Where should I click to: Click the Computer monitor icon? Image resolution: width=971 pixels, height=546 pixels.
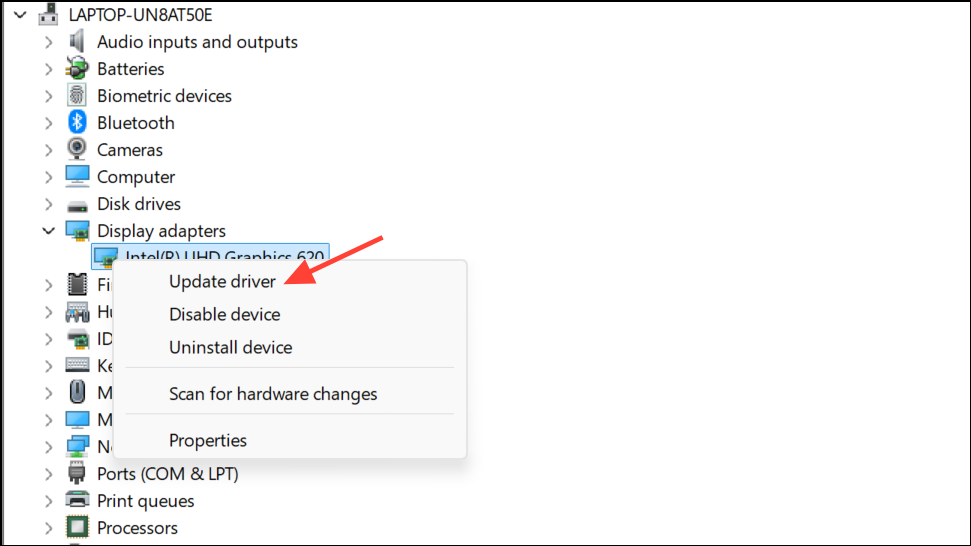(x=77, y=177)
